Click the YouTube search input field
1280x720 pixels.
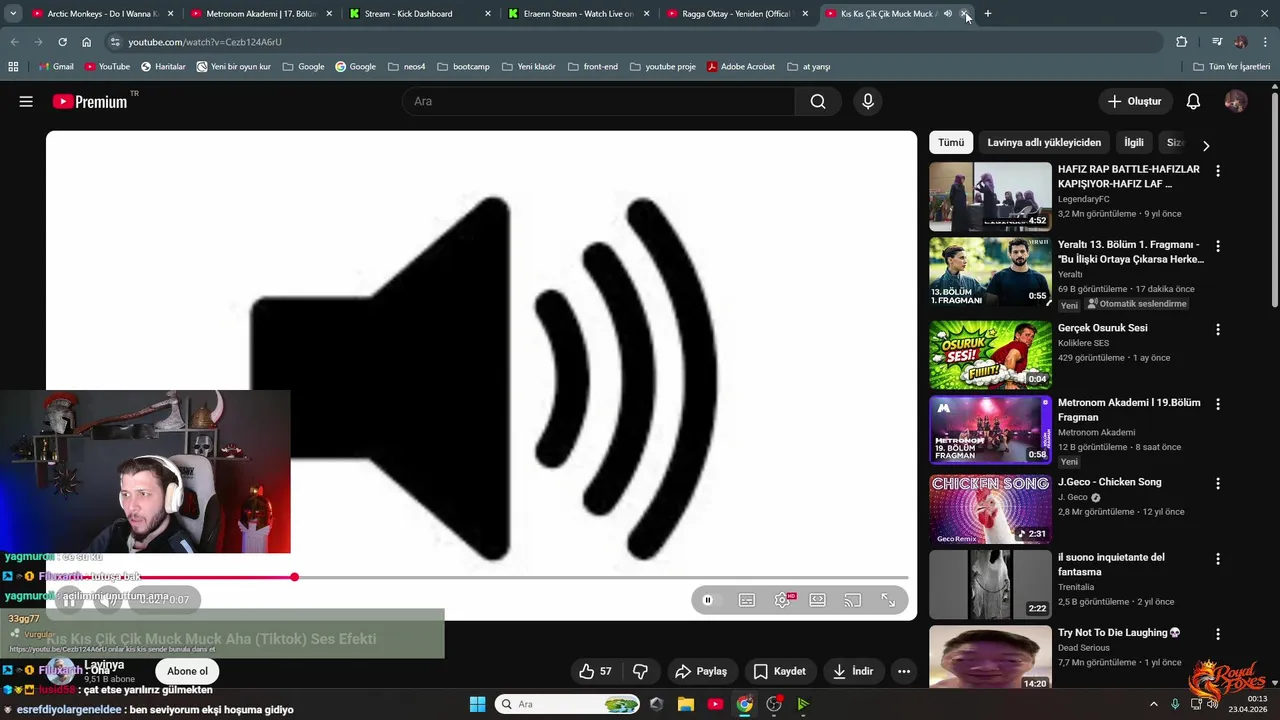pyautogui.click(x=598, y=101)
